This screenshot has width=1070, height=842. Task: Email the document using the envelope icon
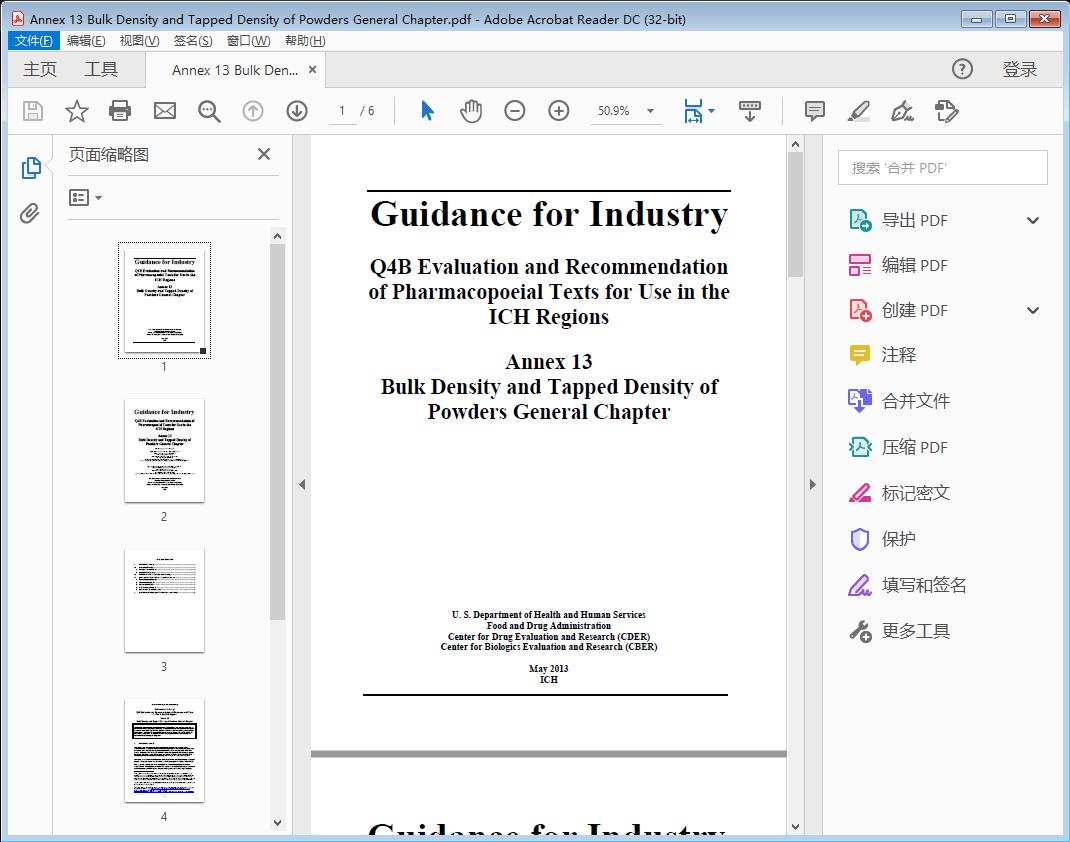coord(164,110)
